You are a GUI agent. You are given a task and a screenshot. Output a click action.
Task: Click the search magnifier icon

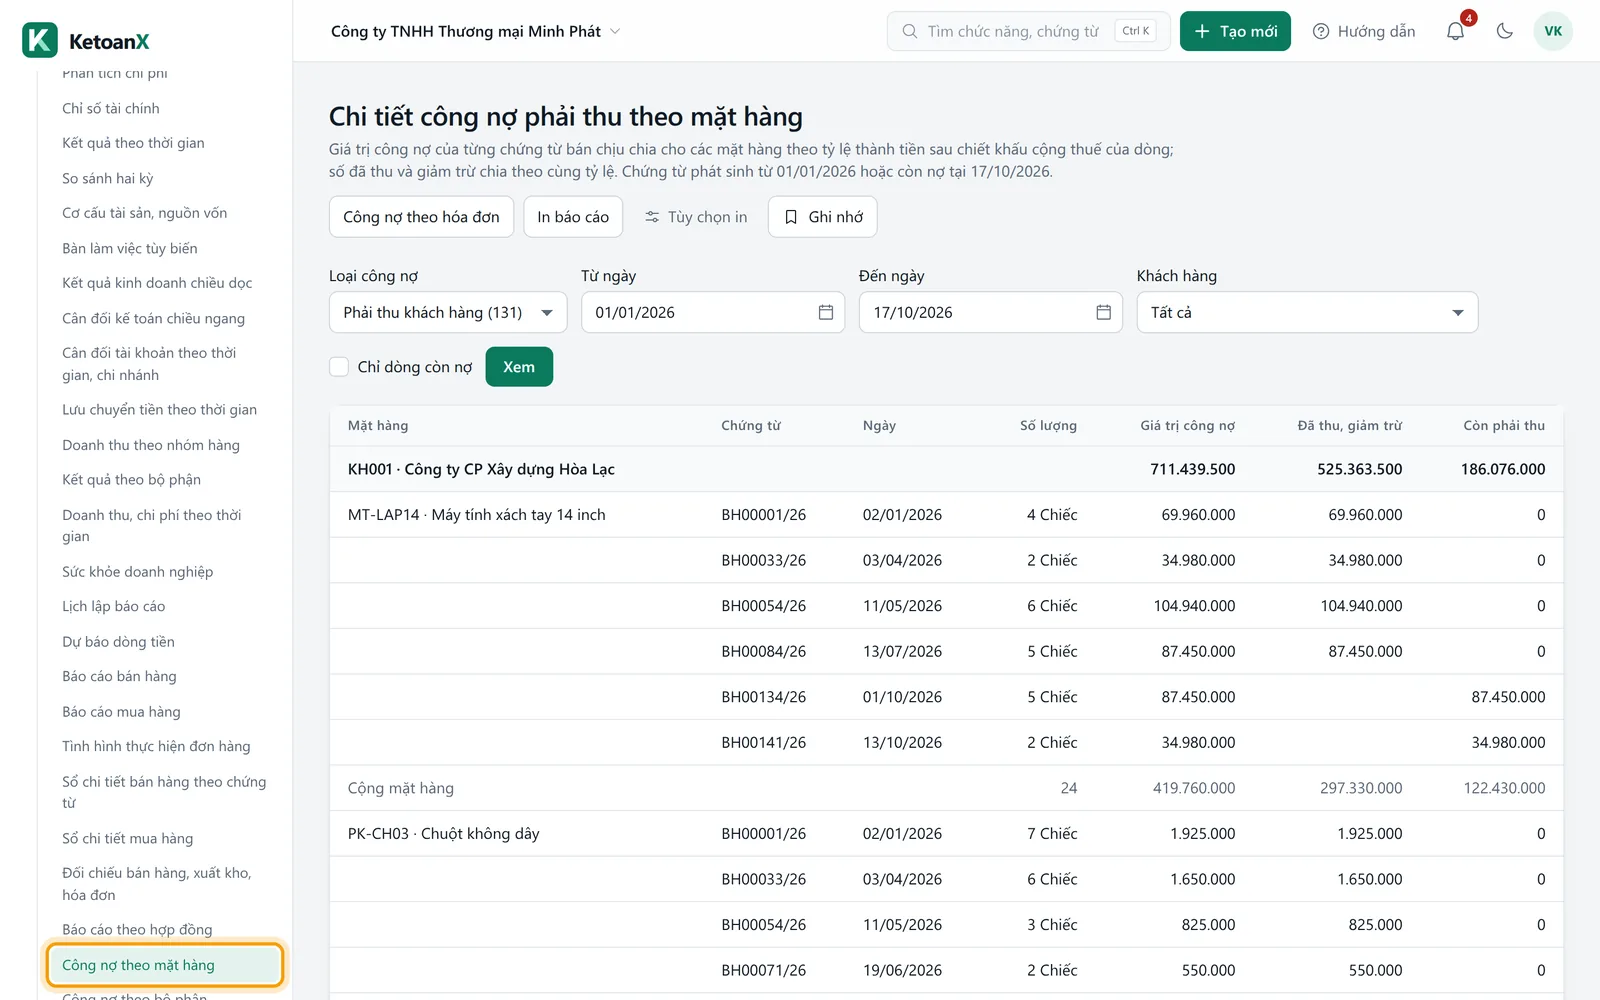910,31
